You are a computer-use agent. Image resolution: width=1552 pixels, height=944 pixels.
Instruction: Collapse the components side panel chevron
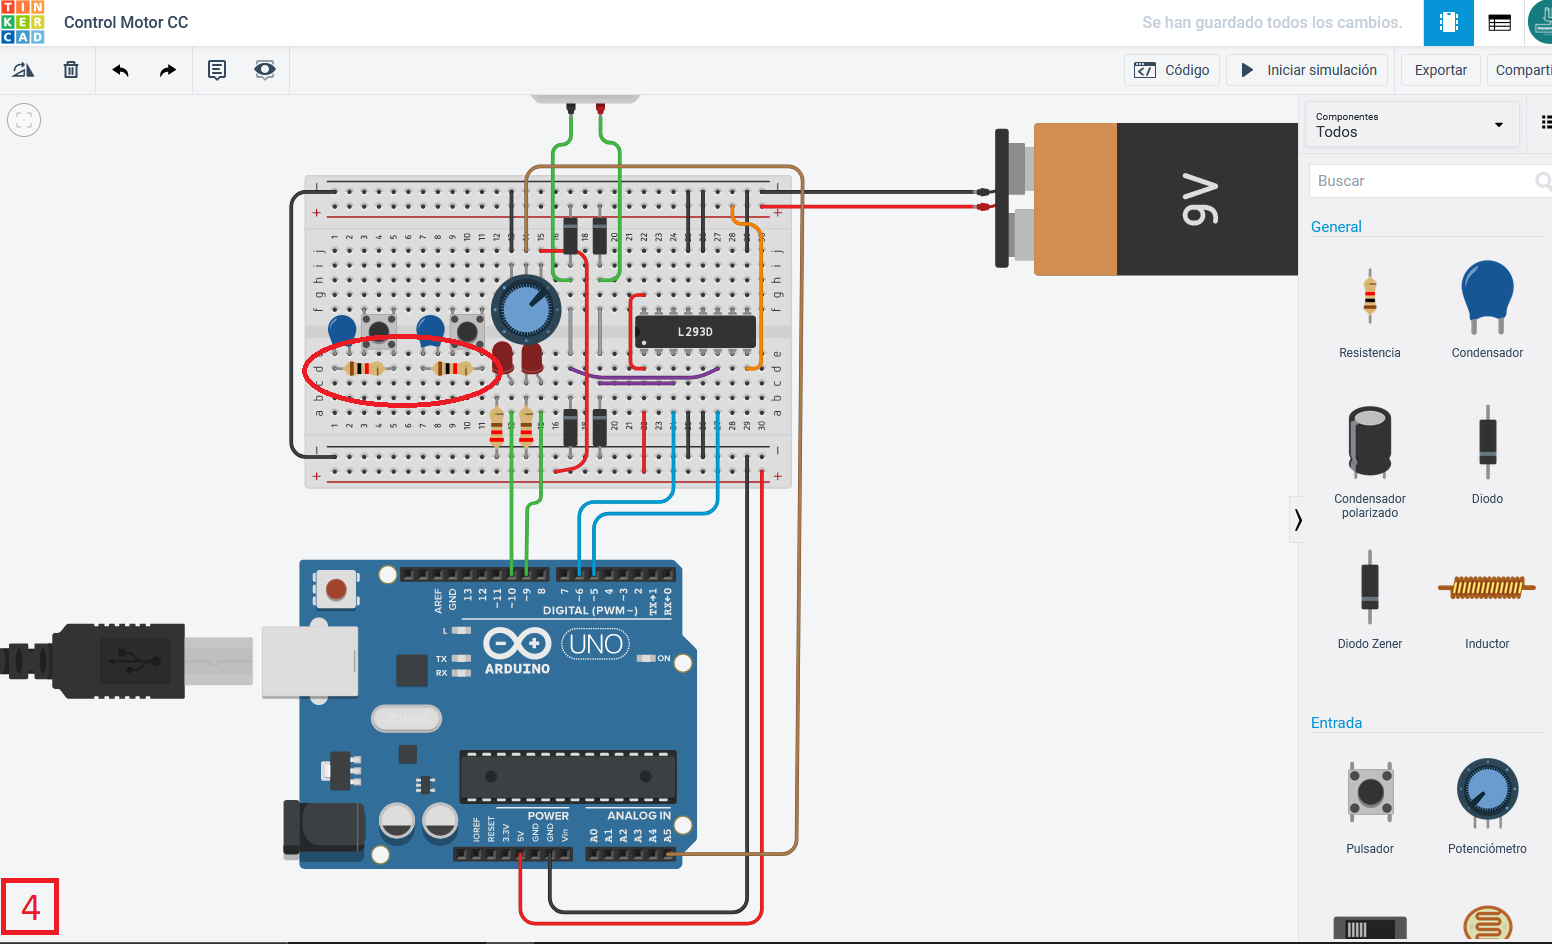[1298, 520]
